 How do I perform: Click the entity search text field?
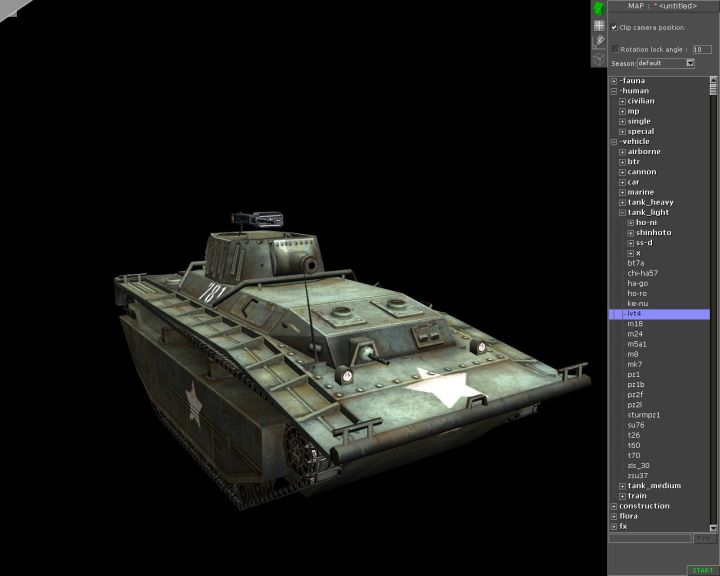tap(650, 538)
